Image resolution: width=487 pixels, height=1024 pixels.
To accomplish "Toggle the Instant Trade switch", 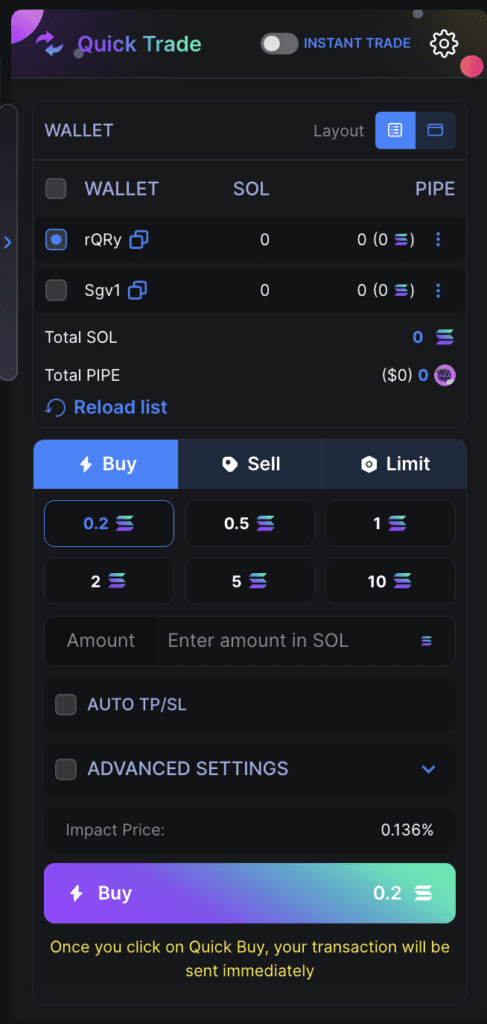I will click(279, 44).
